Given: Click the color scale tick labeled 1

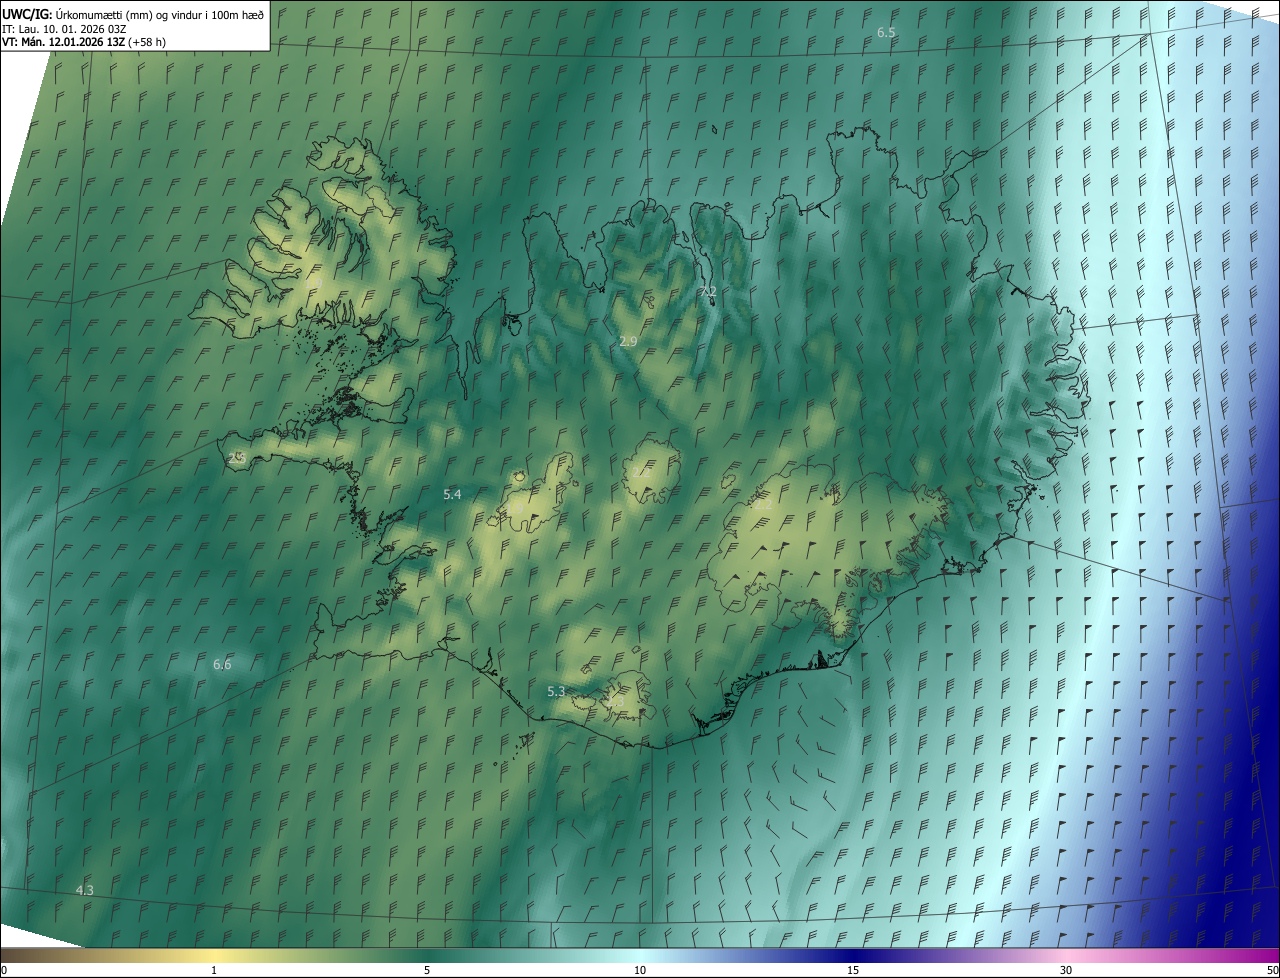Looking at the screenshot, I should (214, 970).
